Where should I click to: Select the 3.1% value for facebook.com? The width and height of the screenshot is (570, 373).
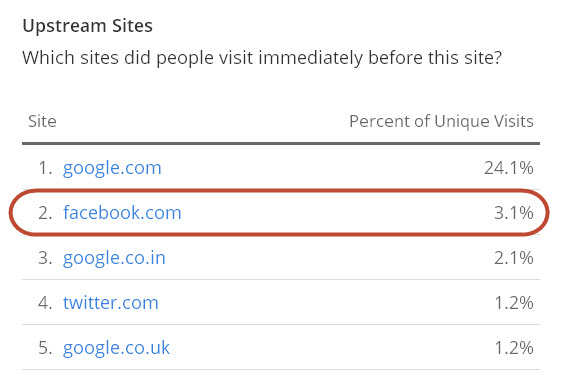click(514, 213)
